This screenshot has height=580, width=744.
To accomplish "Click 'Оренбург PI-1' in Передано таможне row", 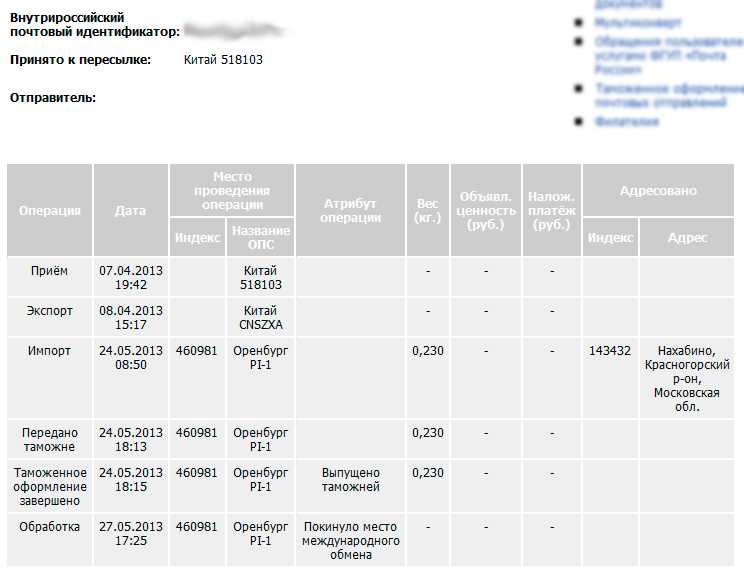I will tap(260, 440).
